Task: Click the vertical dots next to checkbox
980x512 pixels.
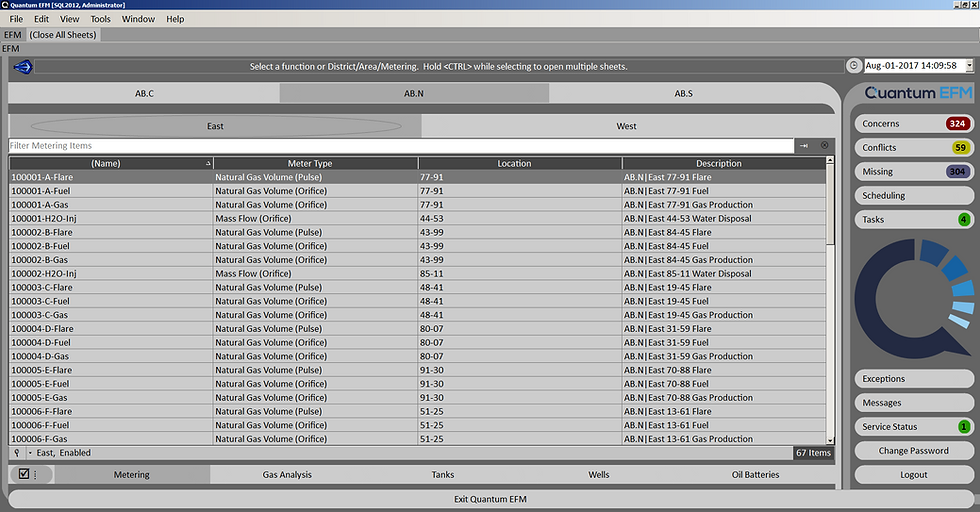Action: (x=35, y=474)
